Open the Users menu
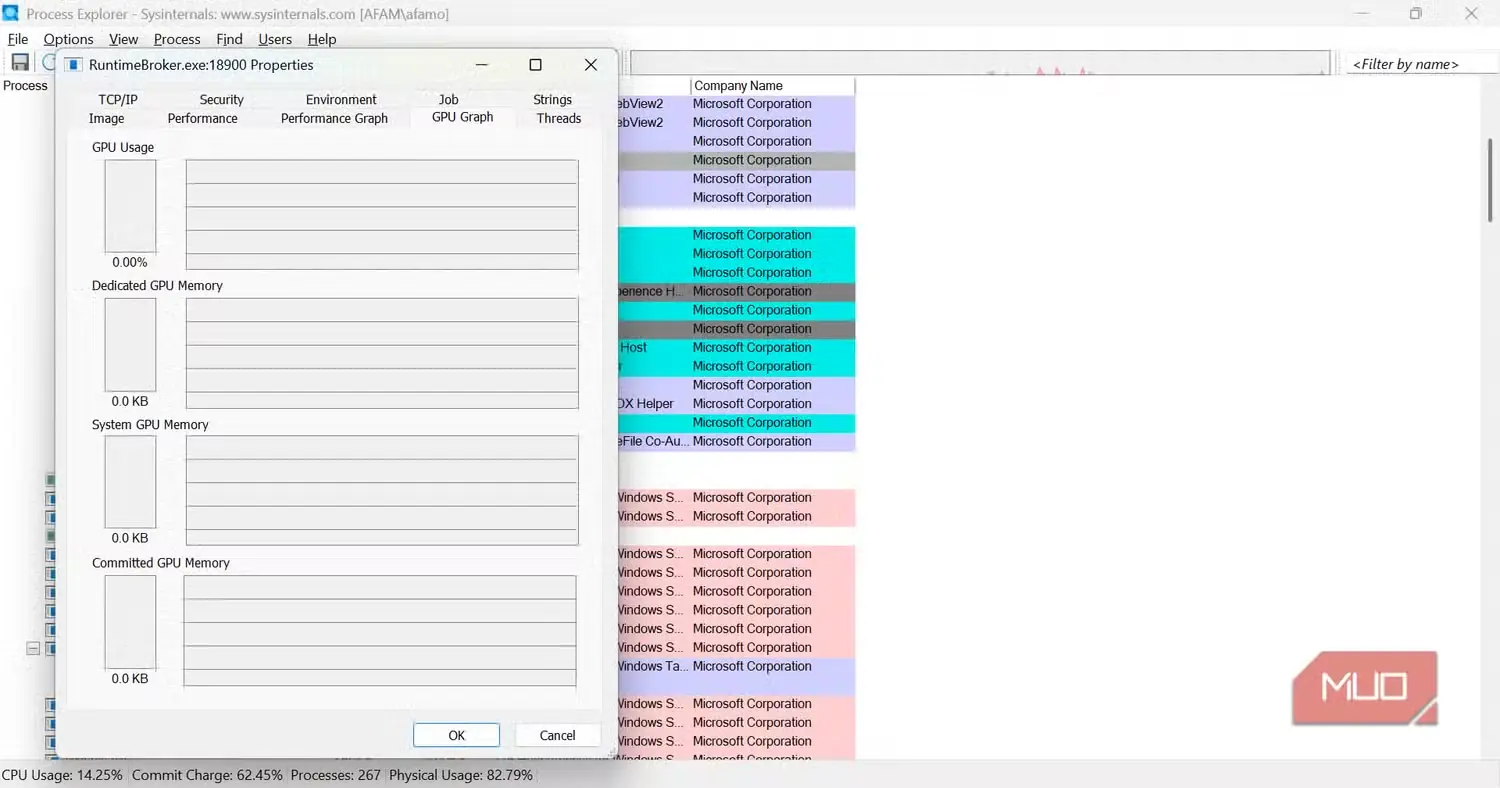Screen dimensions: 1500x788 [x=275, y=39]
